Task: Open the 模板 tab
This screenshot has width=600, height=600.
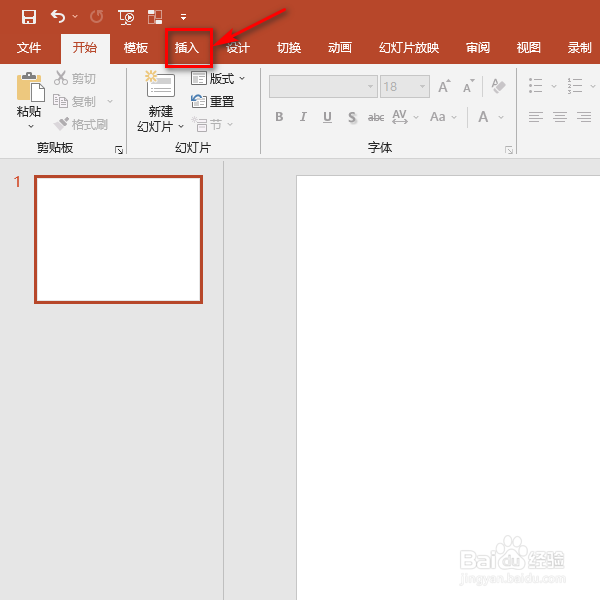Action: point(136,48)
